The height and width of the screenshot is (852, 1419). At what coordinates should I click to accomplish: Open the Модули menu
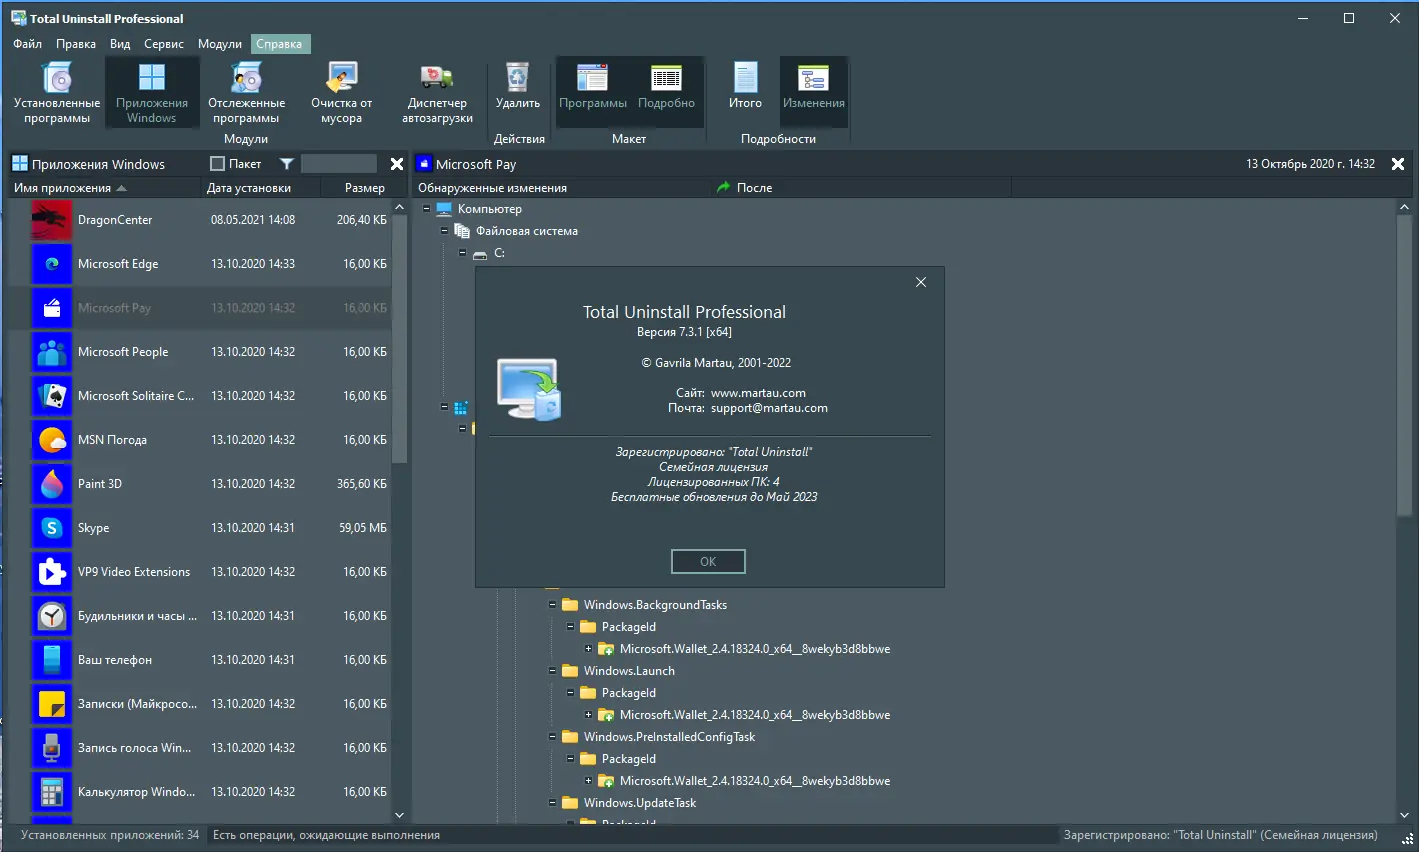219,43
